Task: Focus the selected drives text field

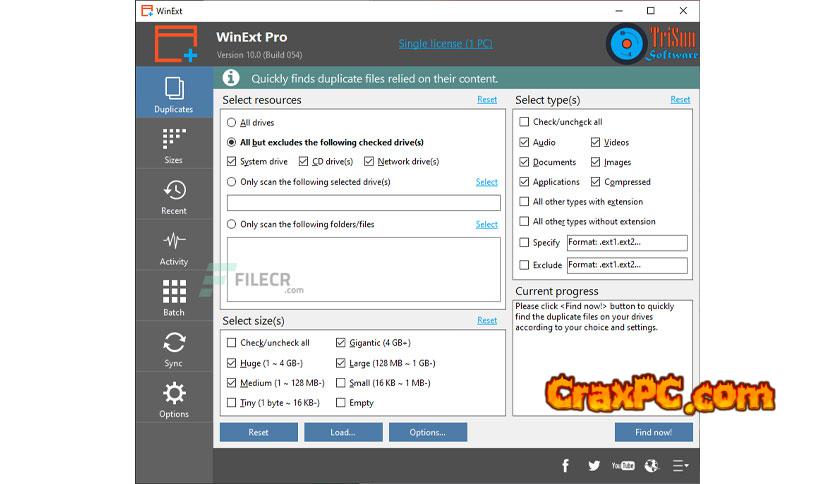Action: pyautogui.click(x=364, y=203)
